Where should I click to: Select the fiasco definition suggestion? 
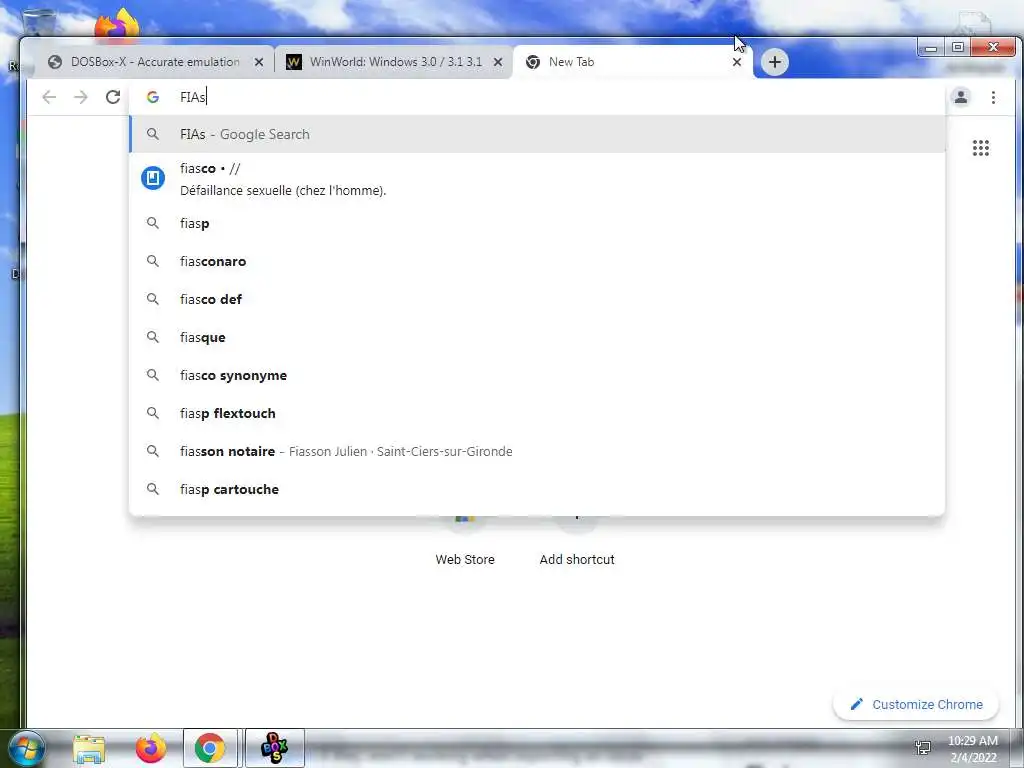pos(537,179)
